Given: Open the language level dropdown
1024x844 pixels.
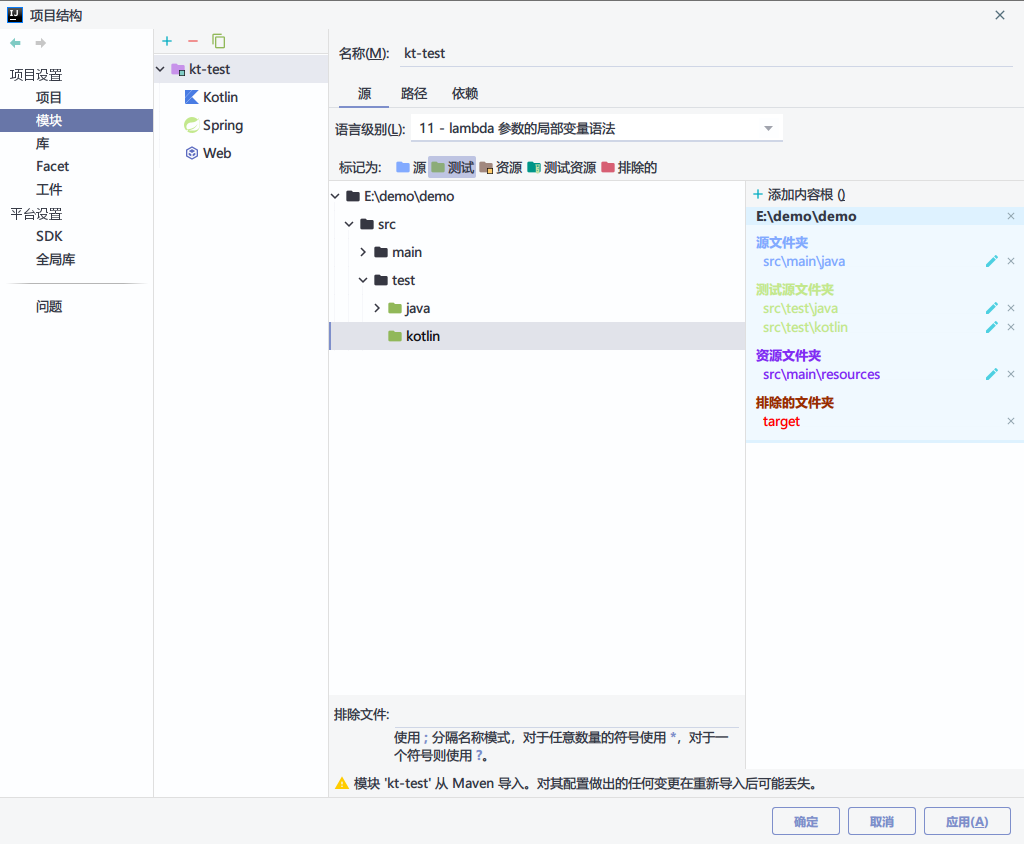Looking at the screenshot, I should coord(596,129).
